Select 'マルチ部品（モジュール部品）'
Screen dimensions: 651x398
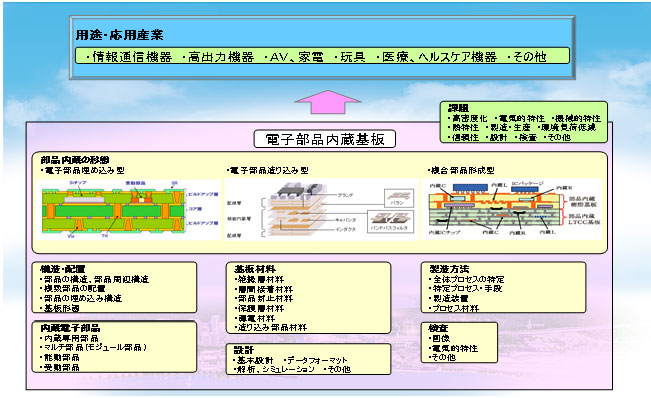[95, 347]
